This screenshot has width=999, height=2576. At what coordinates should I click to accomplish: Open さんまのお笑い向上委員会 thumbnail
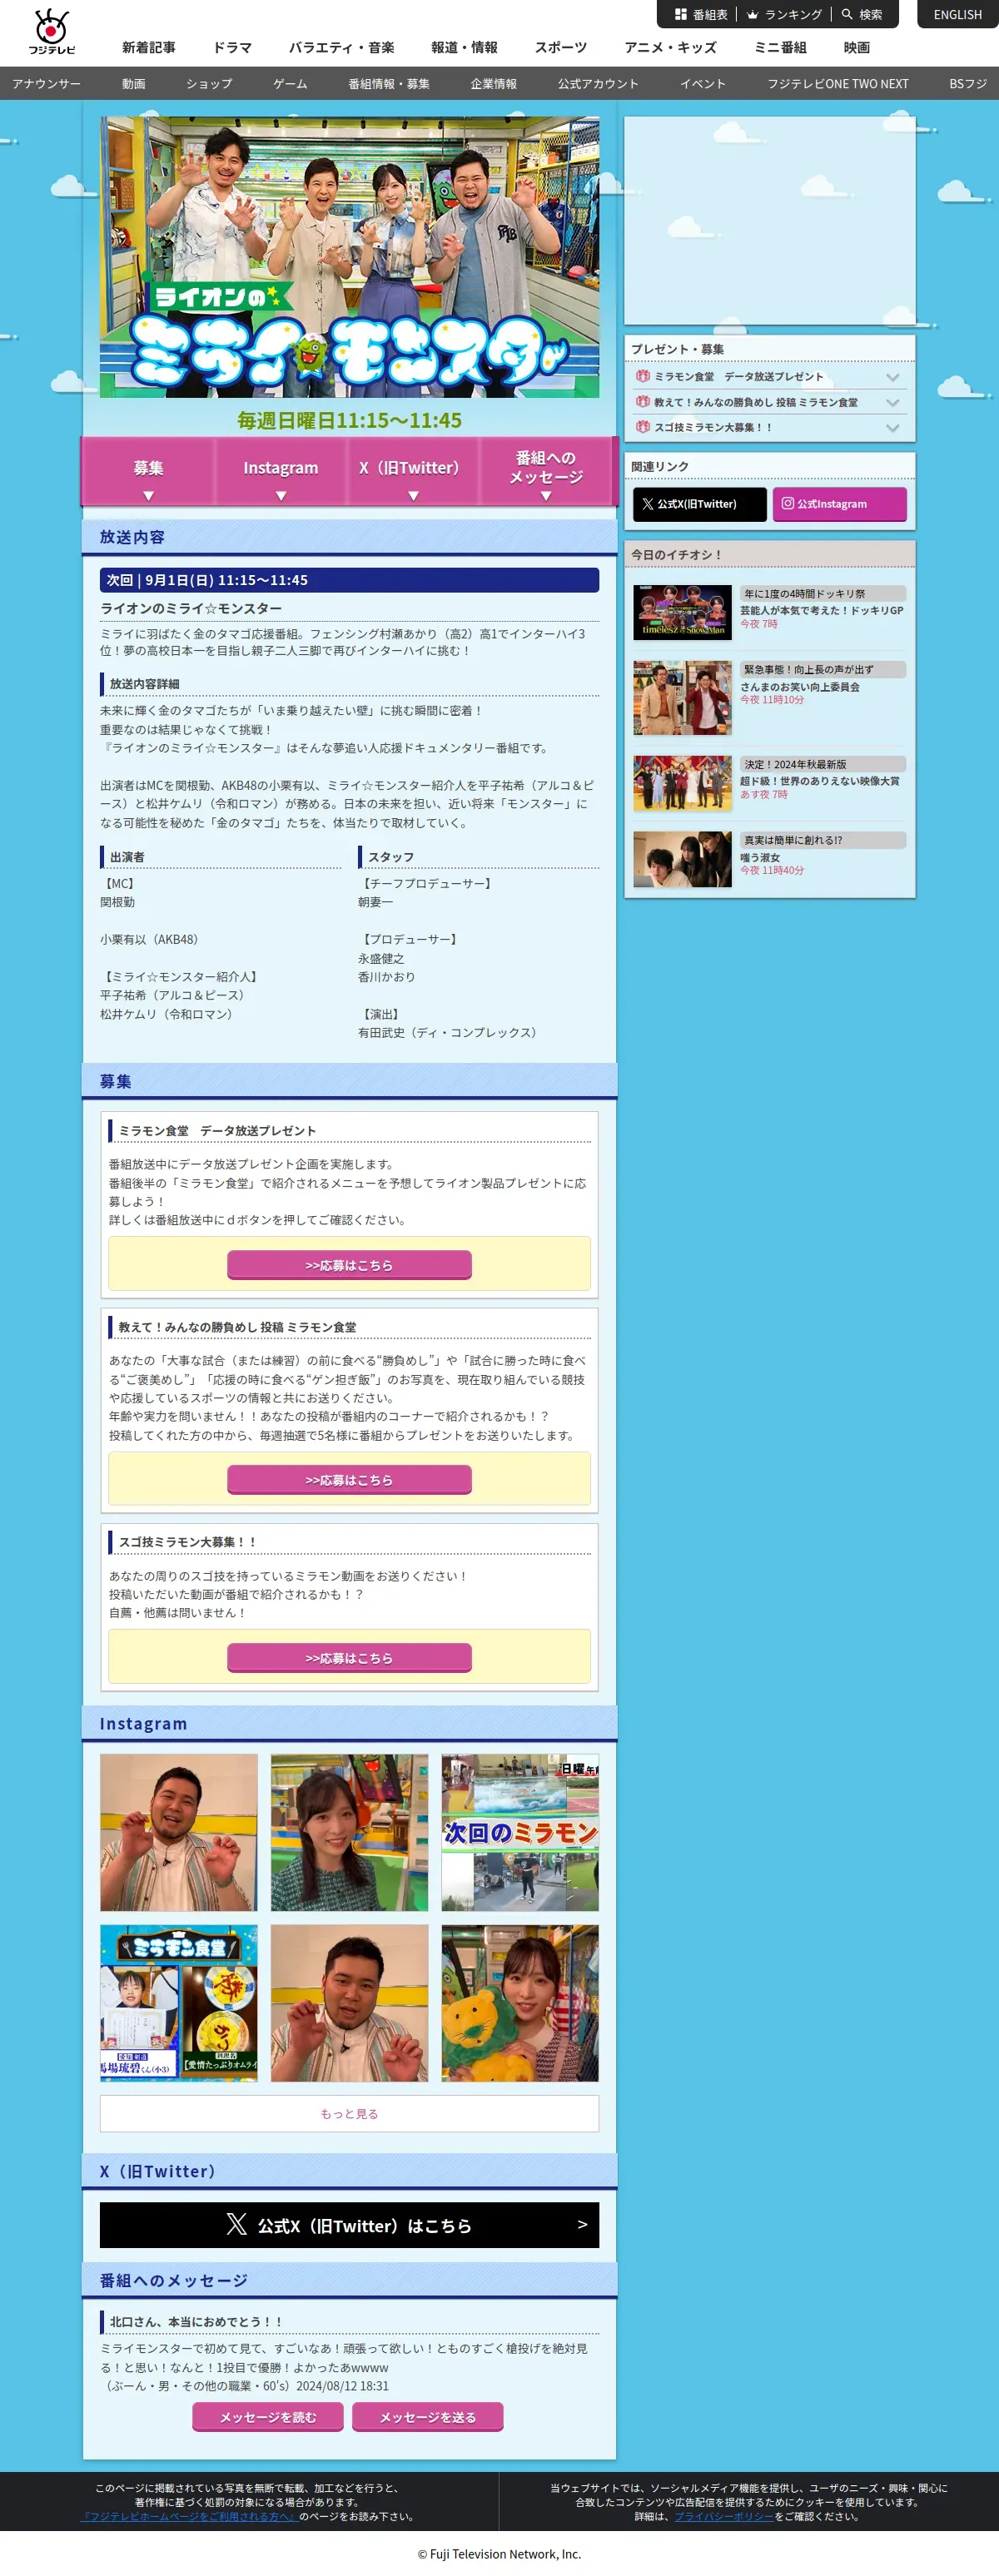click(682, 698)
